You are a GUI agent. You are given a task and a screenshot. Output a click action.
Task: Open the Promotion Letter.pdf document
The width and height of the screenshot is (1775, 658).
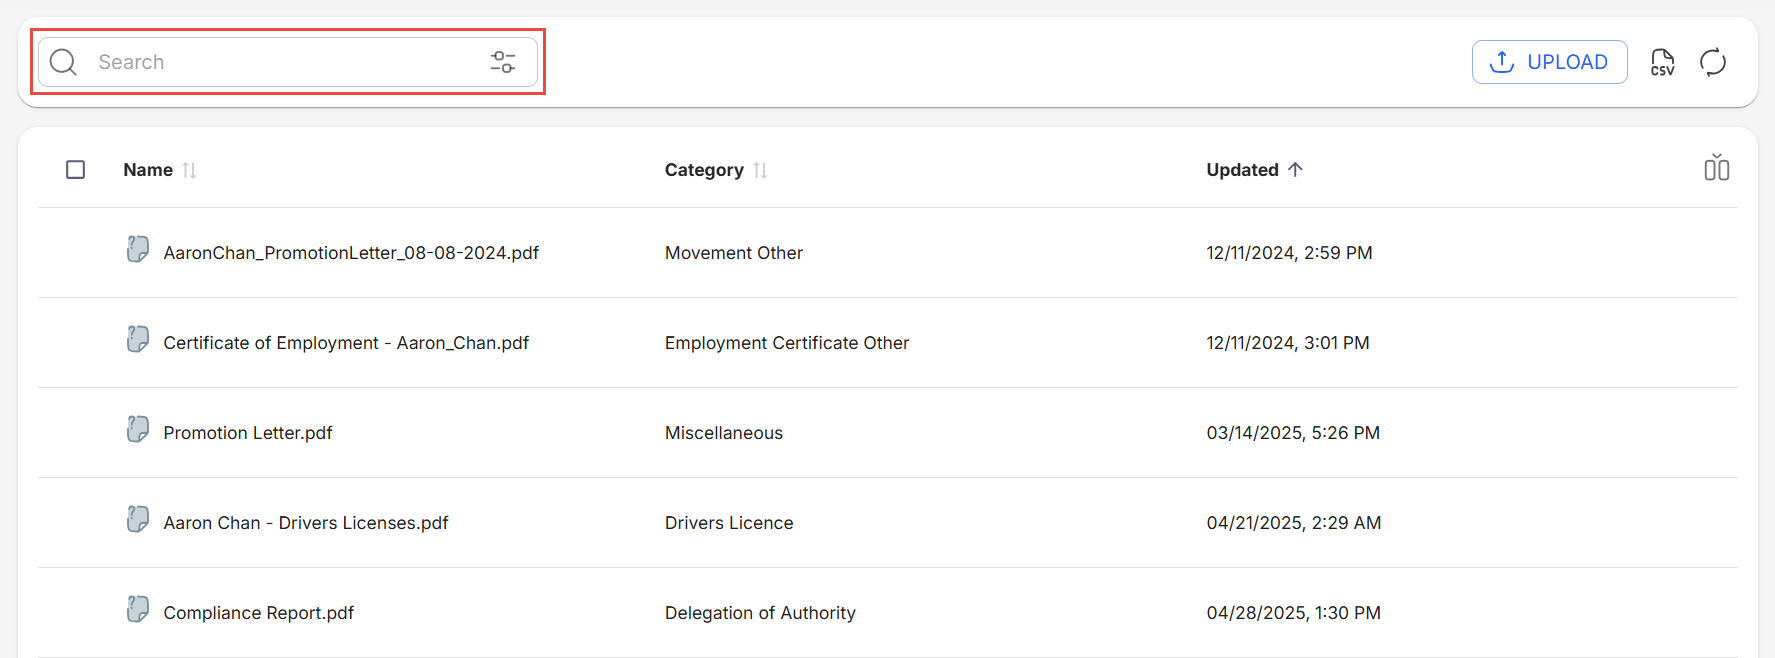247,433
